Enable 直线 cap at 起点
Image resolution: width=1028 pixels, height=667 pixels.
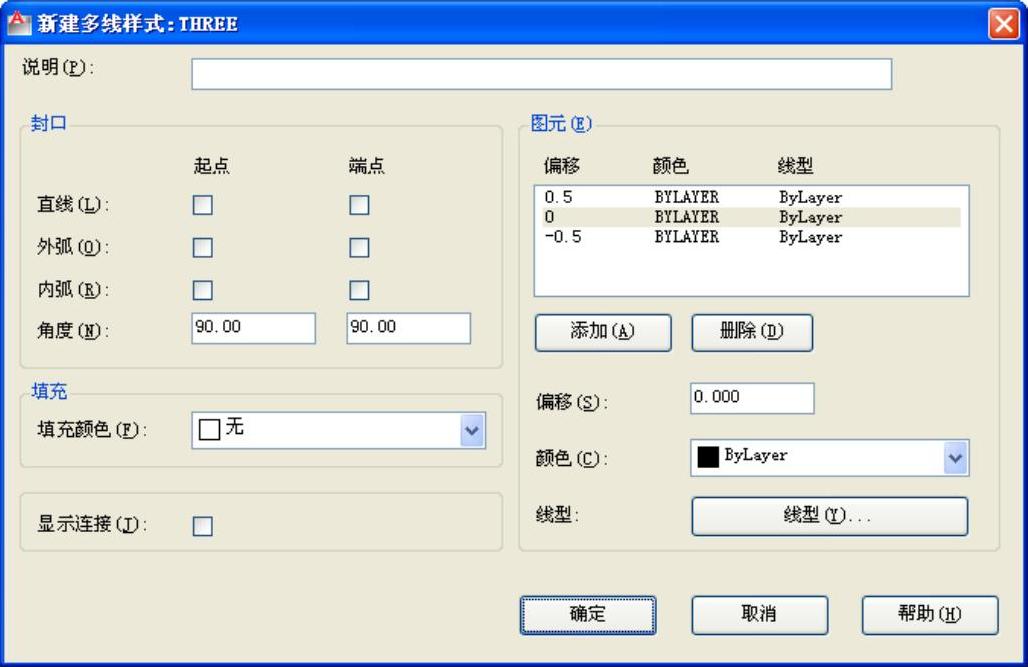click(203, 205)
